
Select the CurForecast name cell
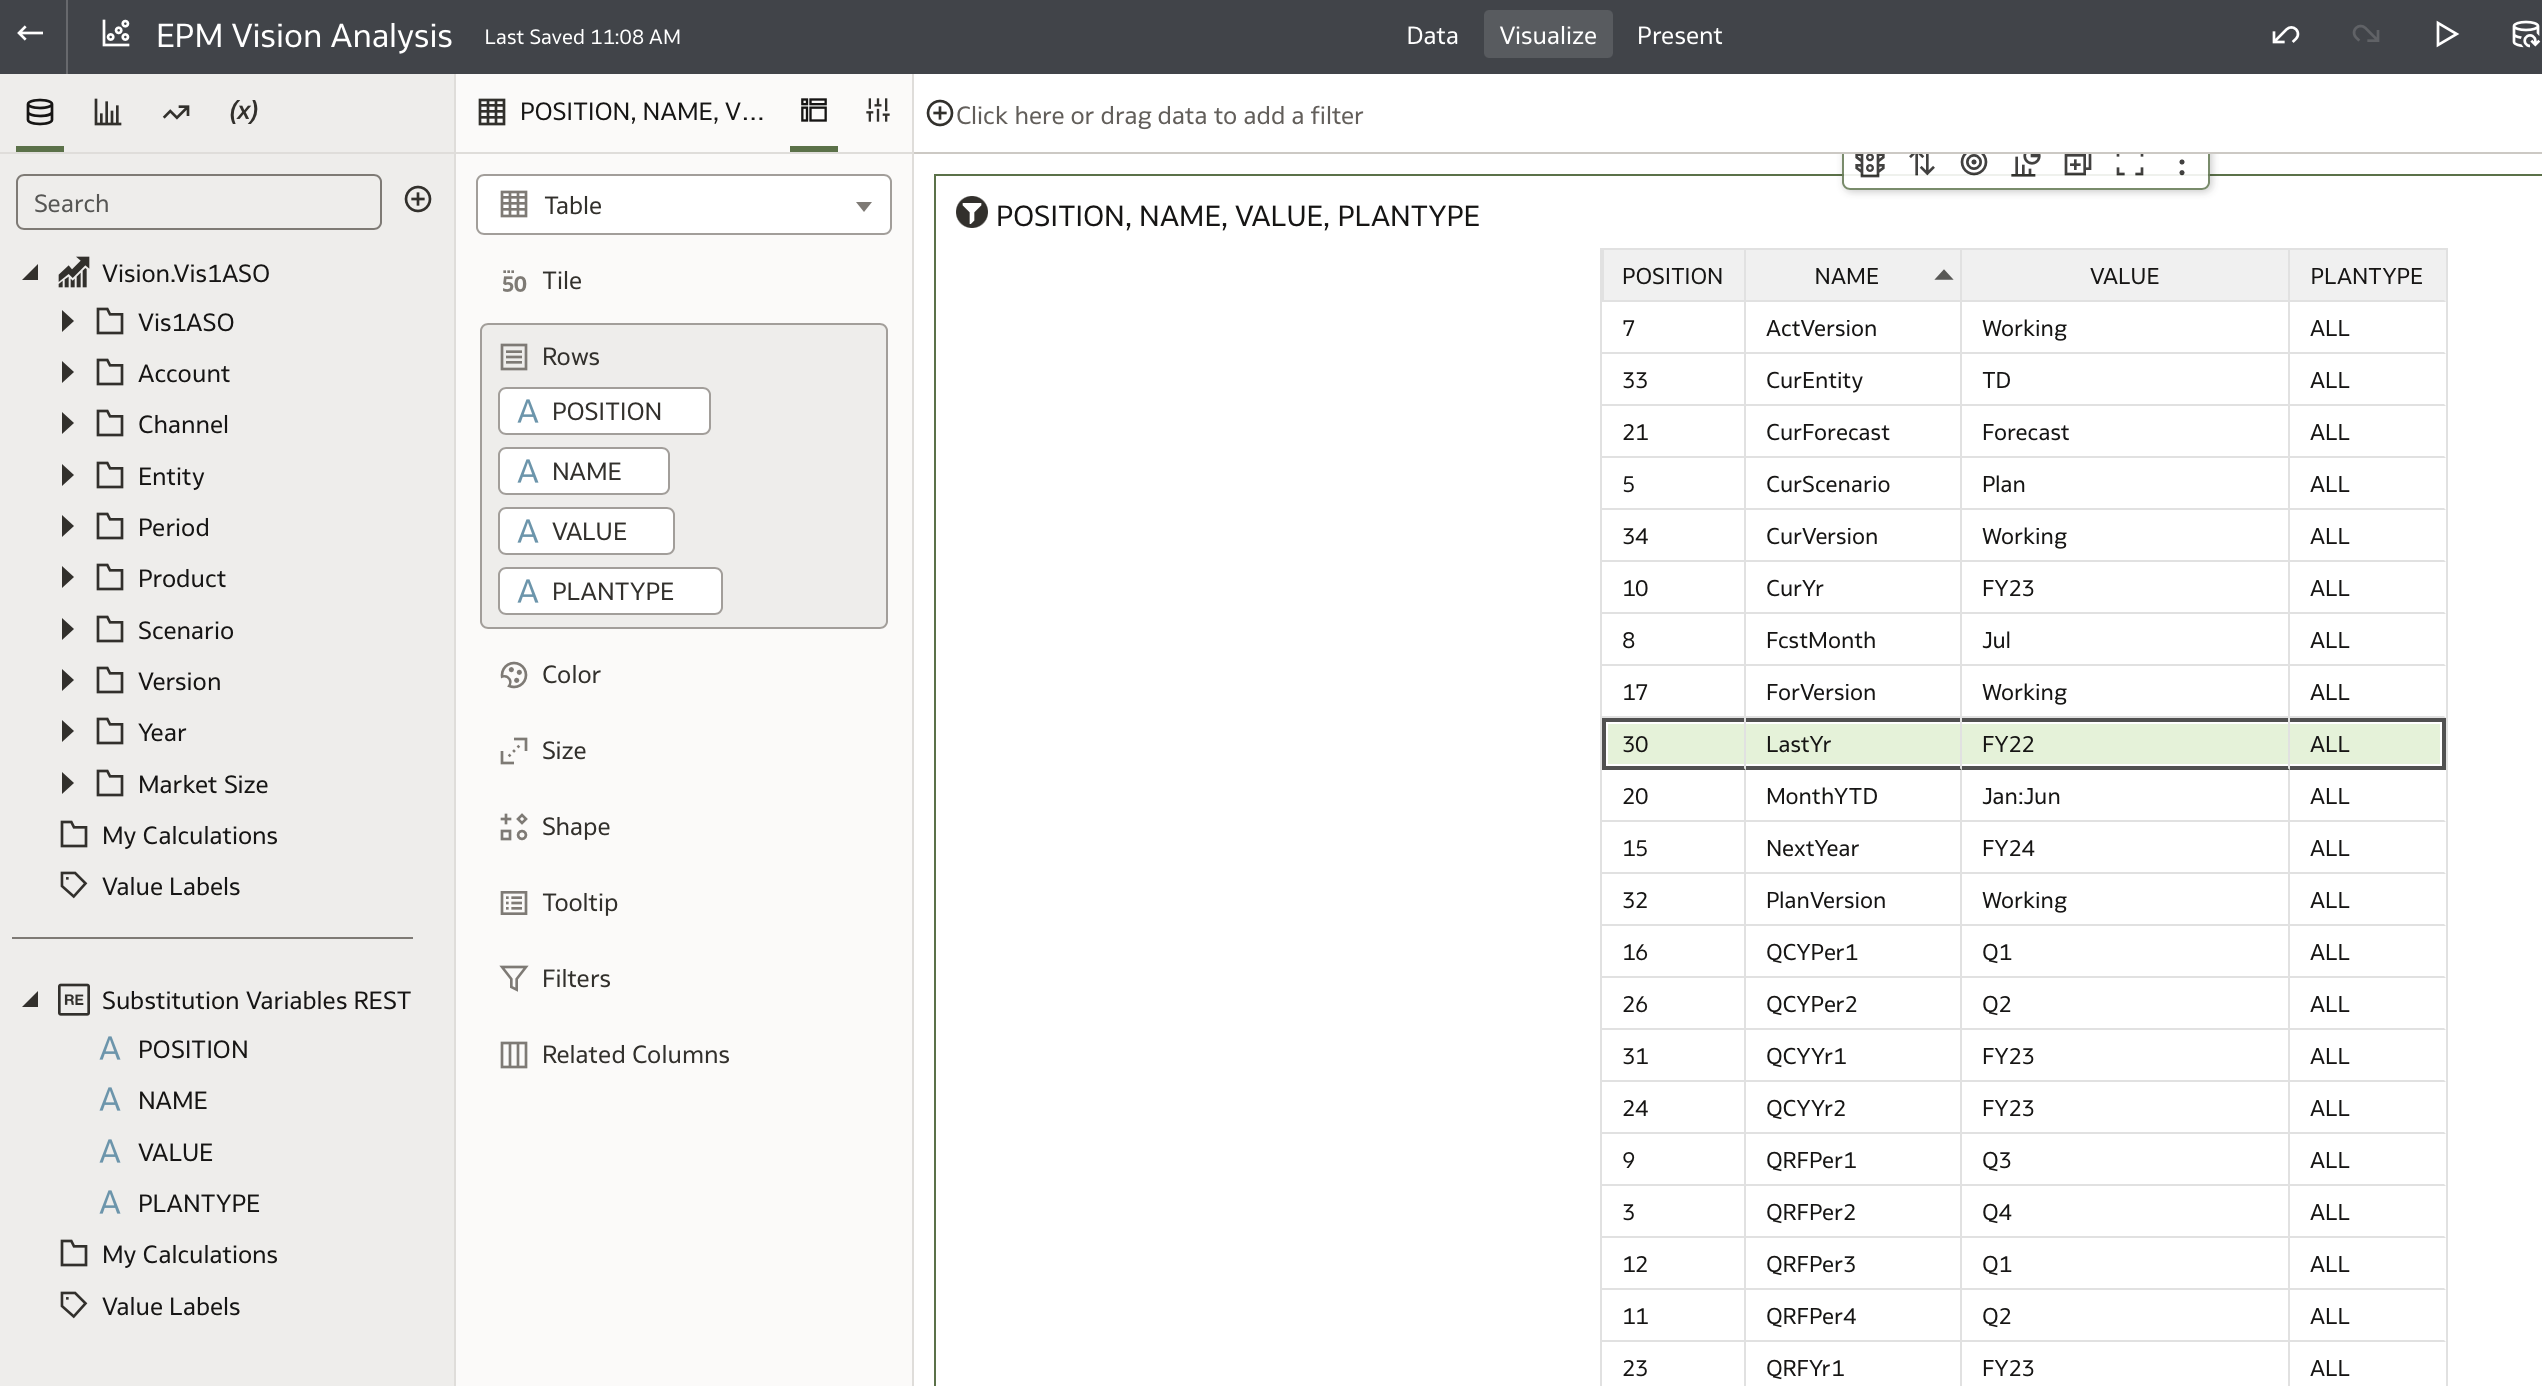[x=1852, y=432]
